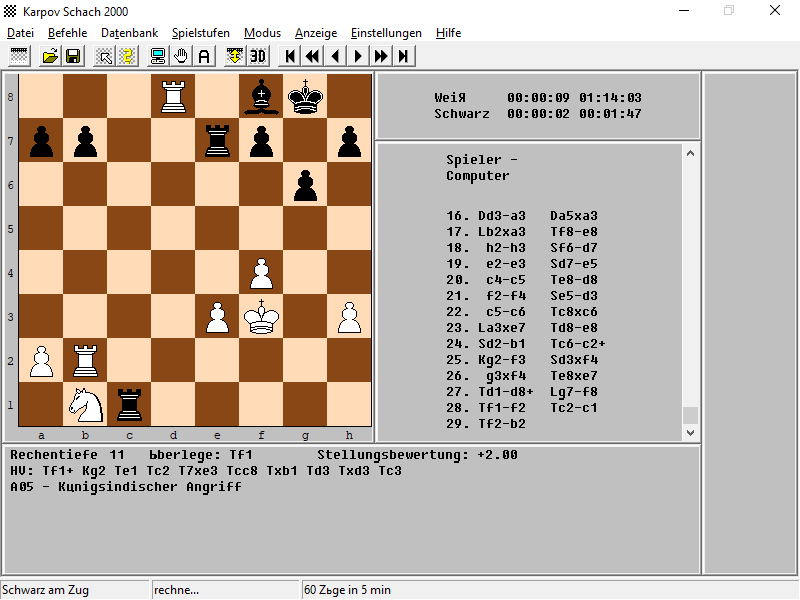800x600 pixels.
Task: Click move Tc2-c1 in move list
Action: click(574, 408)
